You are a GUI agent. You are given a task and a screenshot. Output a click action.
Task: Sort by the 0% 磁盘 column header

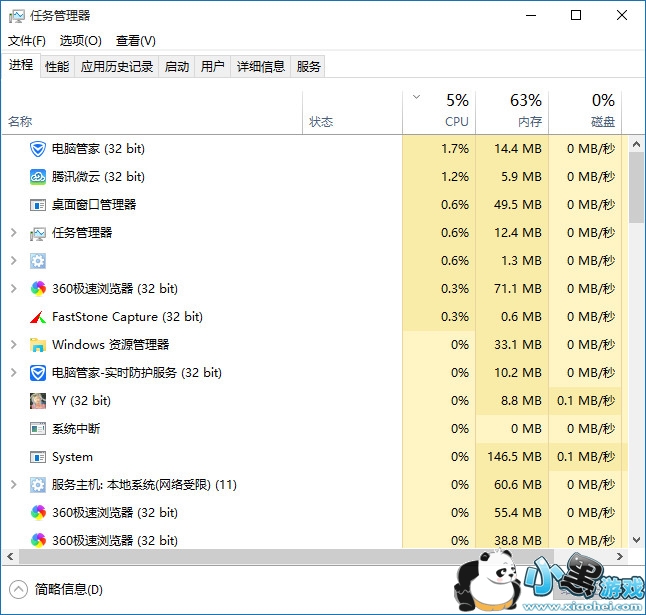(585, 113)
